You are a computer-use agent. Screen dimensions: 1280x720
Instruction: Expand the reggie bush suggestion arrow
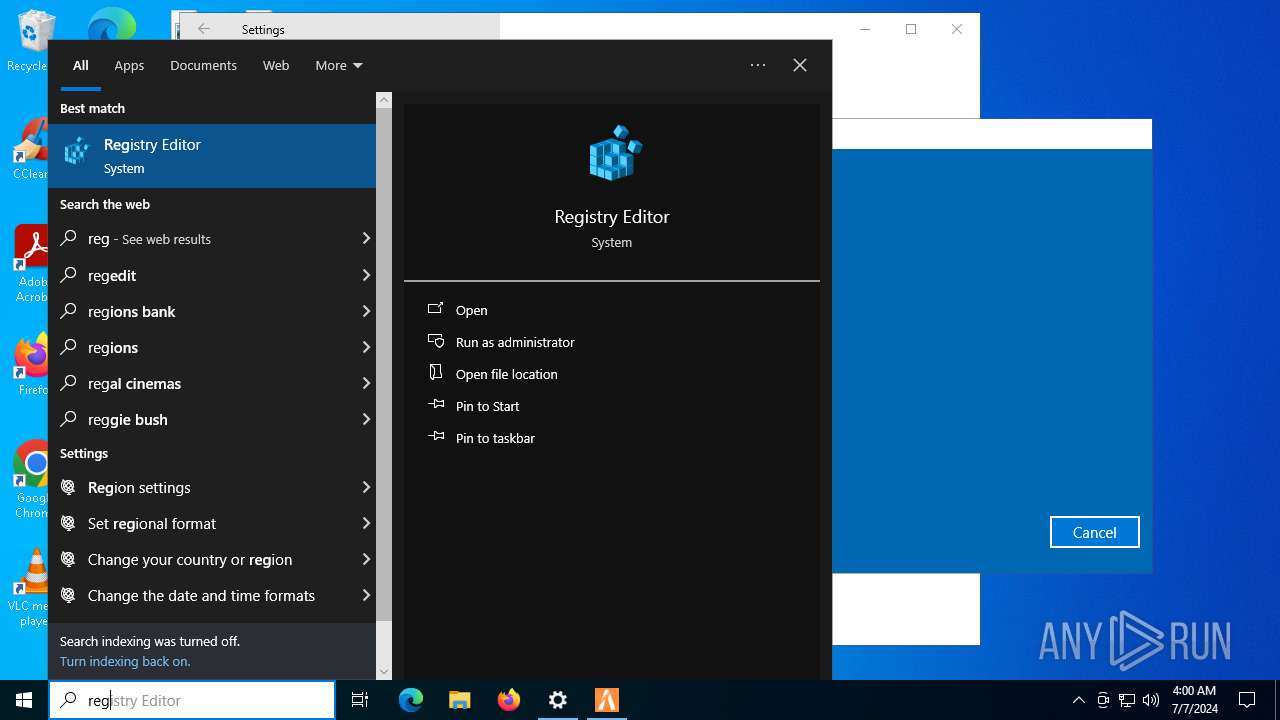[x=366, y=419]
